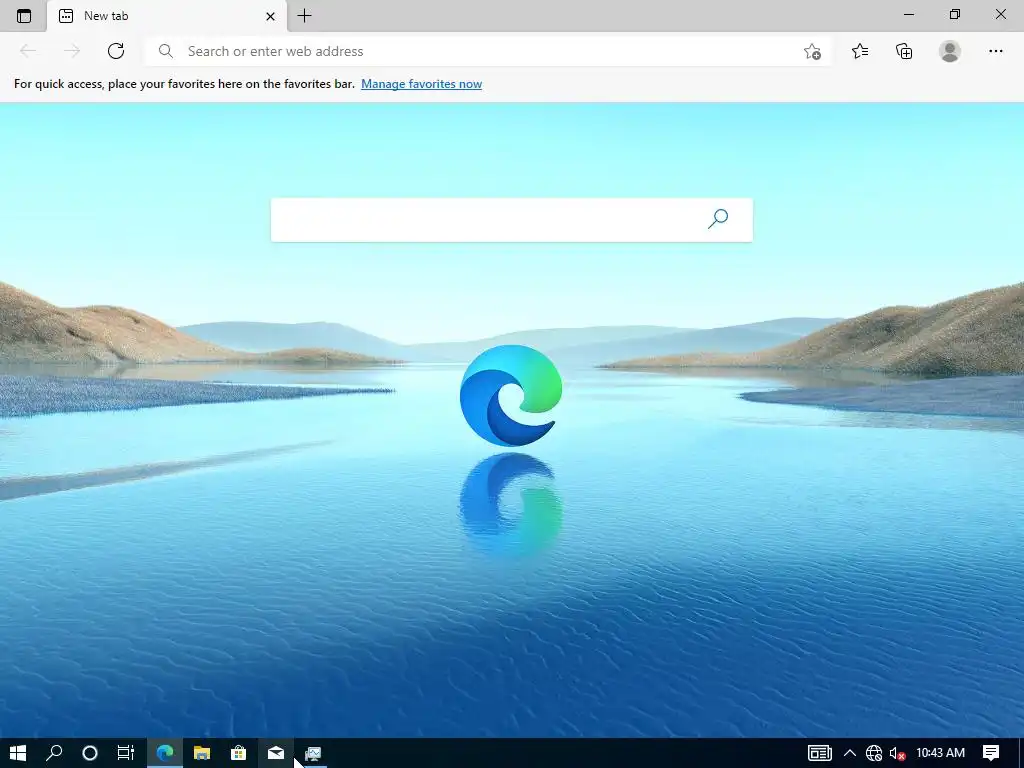Open muted volume tray icon
The image size is (1024, 768).
click(x=897, y=754)
